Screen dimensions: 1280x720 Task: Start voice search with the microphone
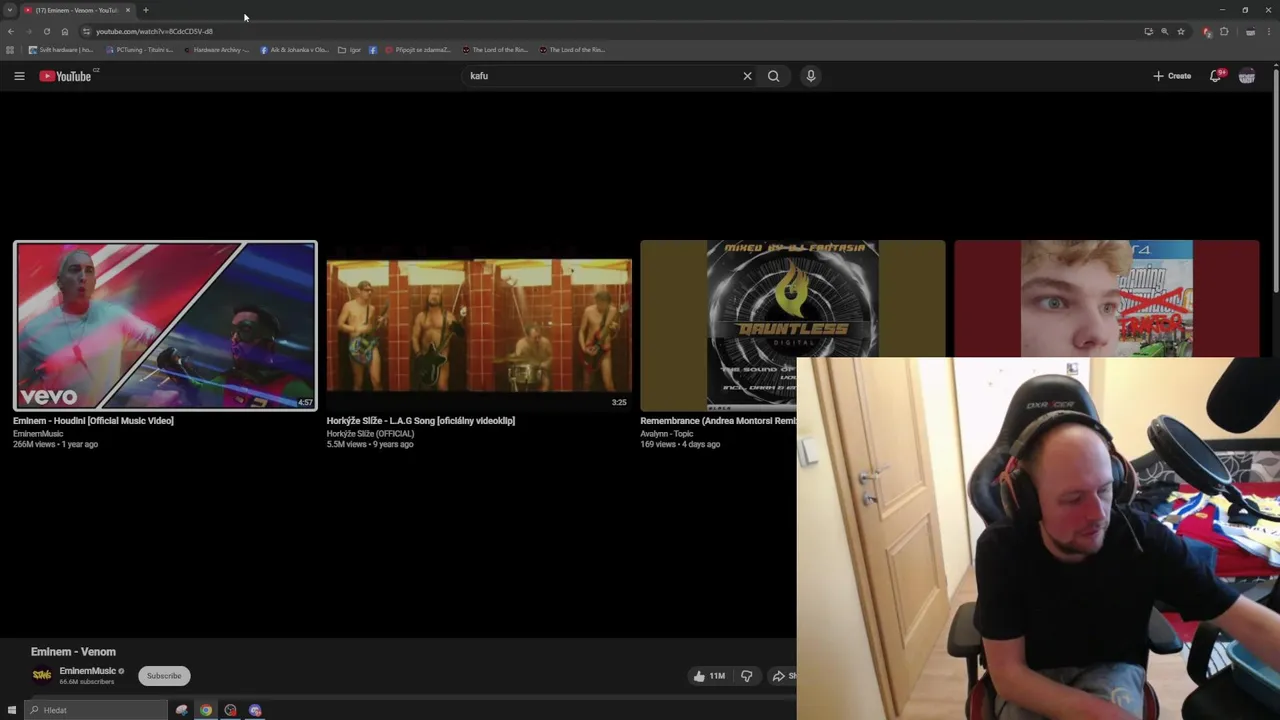pos(811,76)
